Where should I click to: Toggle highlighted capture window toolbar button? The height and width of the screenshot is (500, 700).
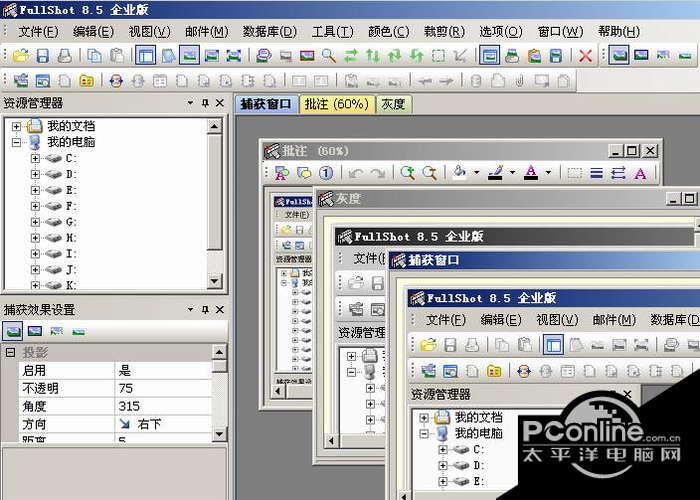(x=490, y=55)
